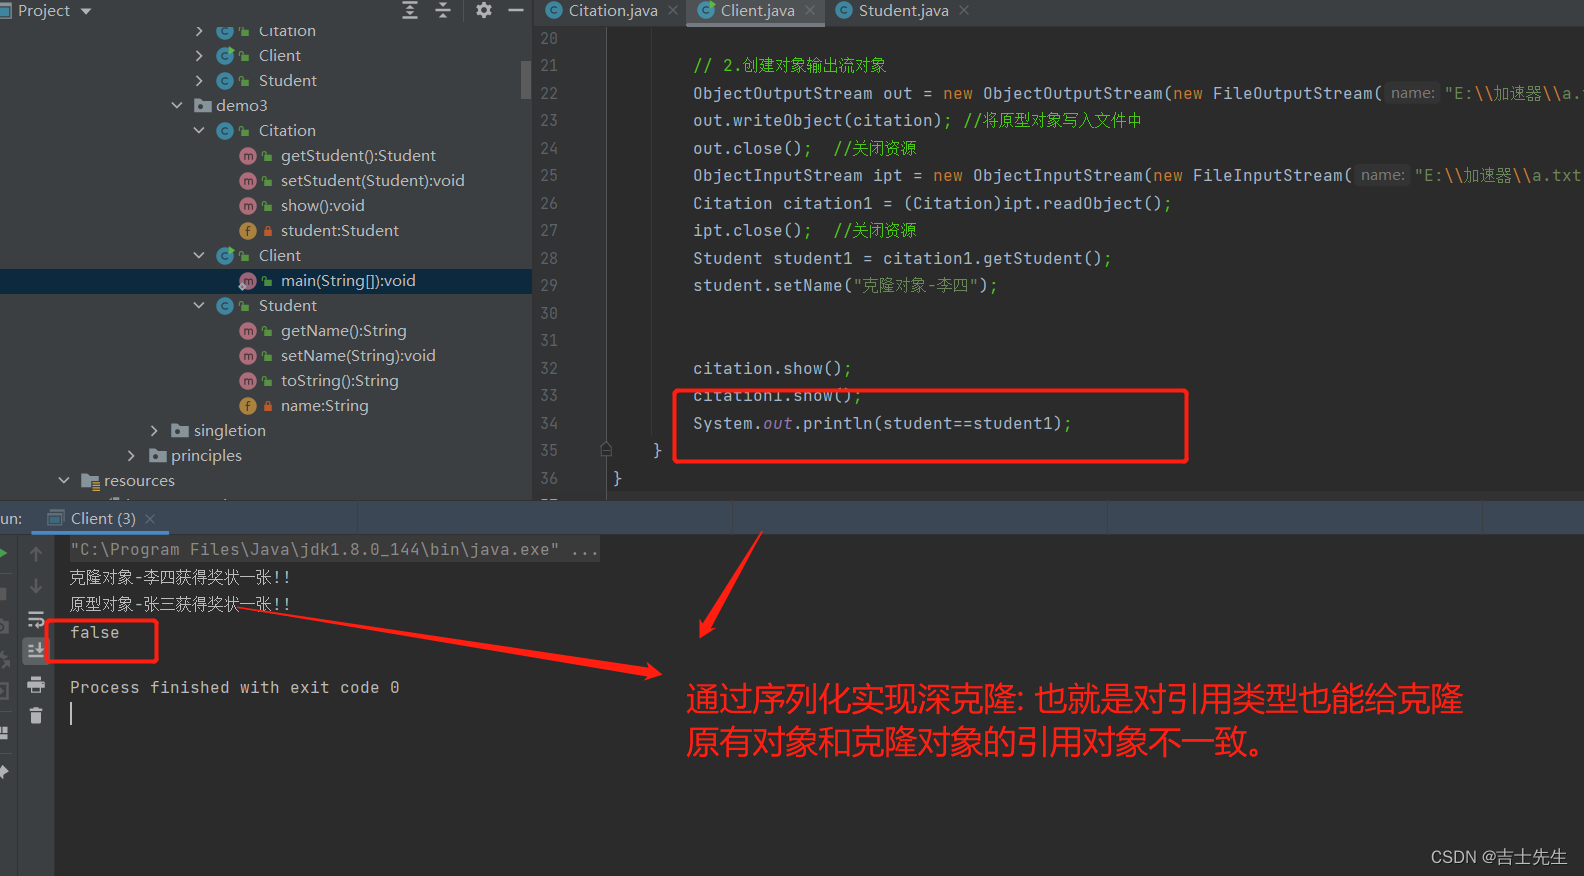This screenshot has width=1584, height=876.
Task: Click the Client run configuration icon in Run tab
Action: click(56, 518)
